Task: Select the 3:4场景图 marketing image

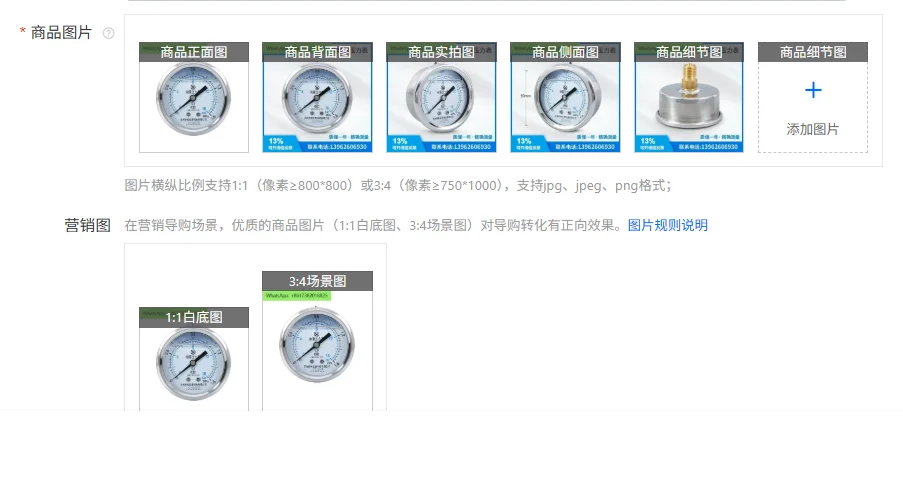Action: [x=317, y=341]
